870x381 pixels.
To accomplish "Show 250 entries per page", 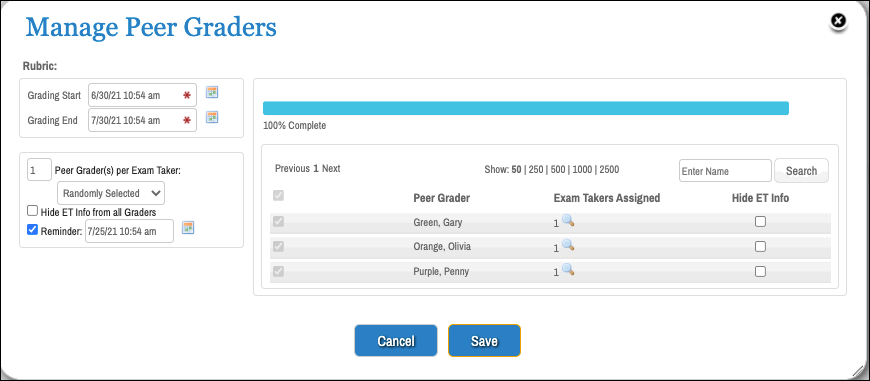I will (x=534, y=170).
